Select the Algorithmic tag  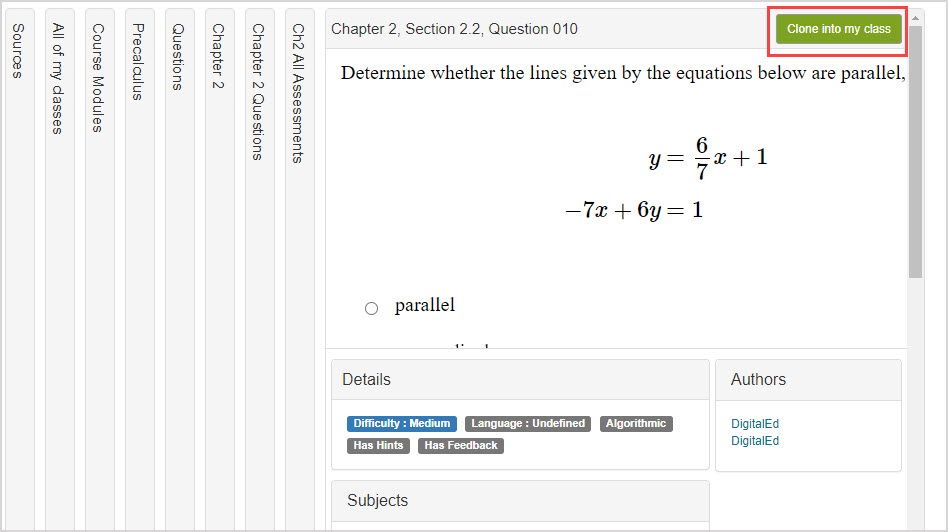636,424
